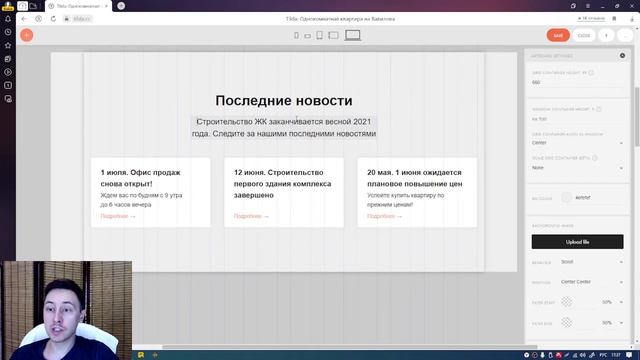The width and height of the screenshot is (640, 360).
Task: Switch to tablet landscape preview
Action: tap(333, 36)
